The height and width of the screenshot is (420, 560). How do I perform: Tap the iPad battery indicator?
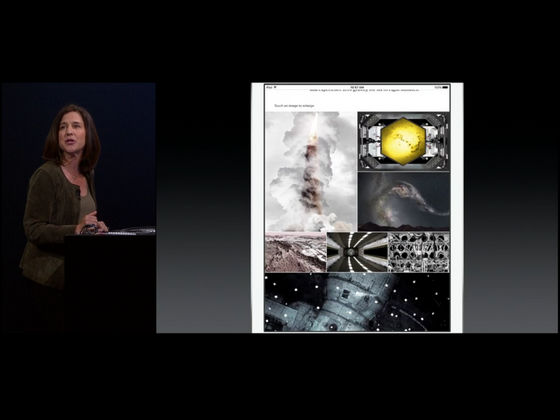(445, 87)
